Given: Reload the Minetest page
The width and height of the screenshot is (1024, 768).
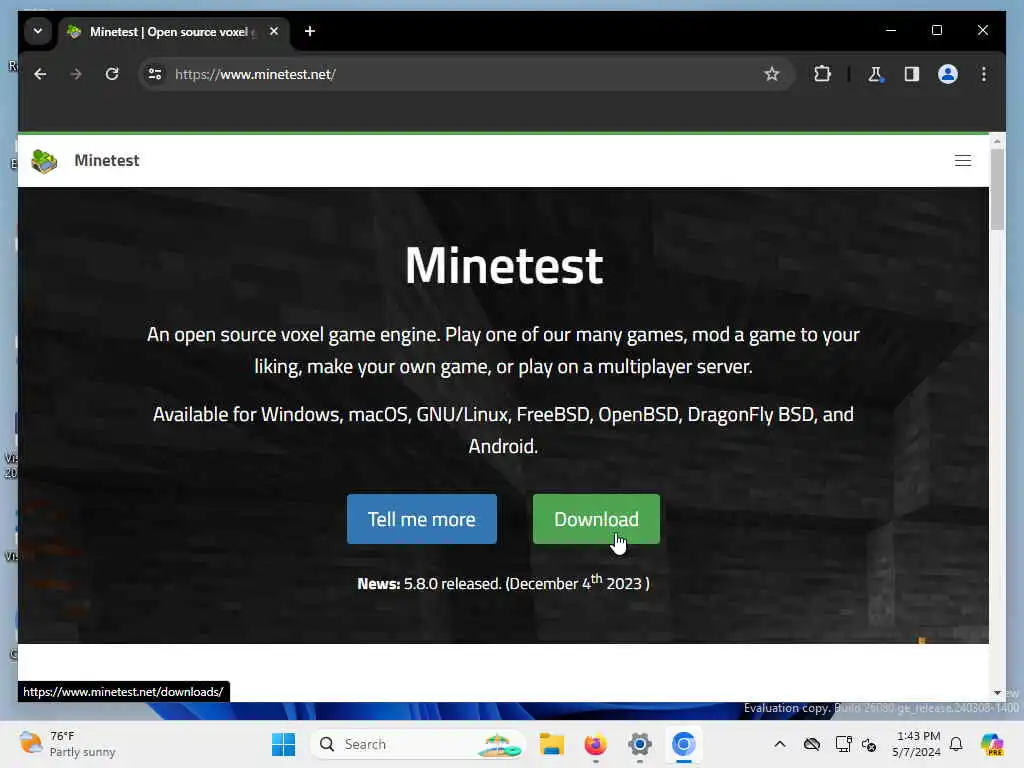Looking at the screenshot, I should [x=112, y=74].
